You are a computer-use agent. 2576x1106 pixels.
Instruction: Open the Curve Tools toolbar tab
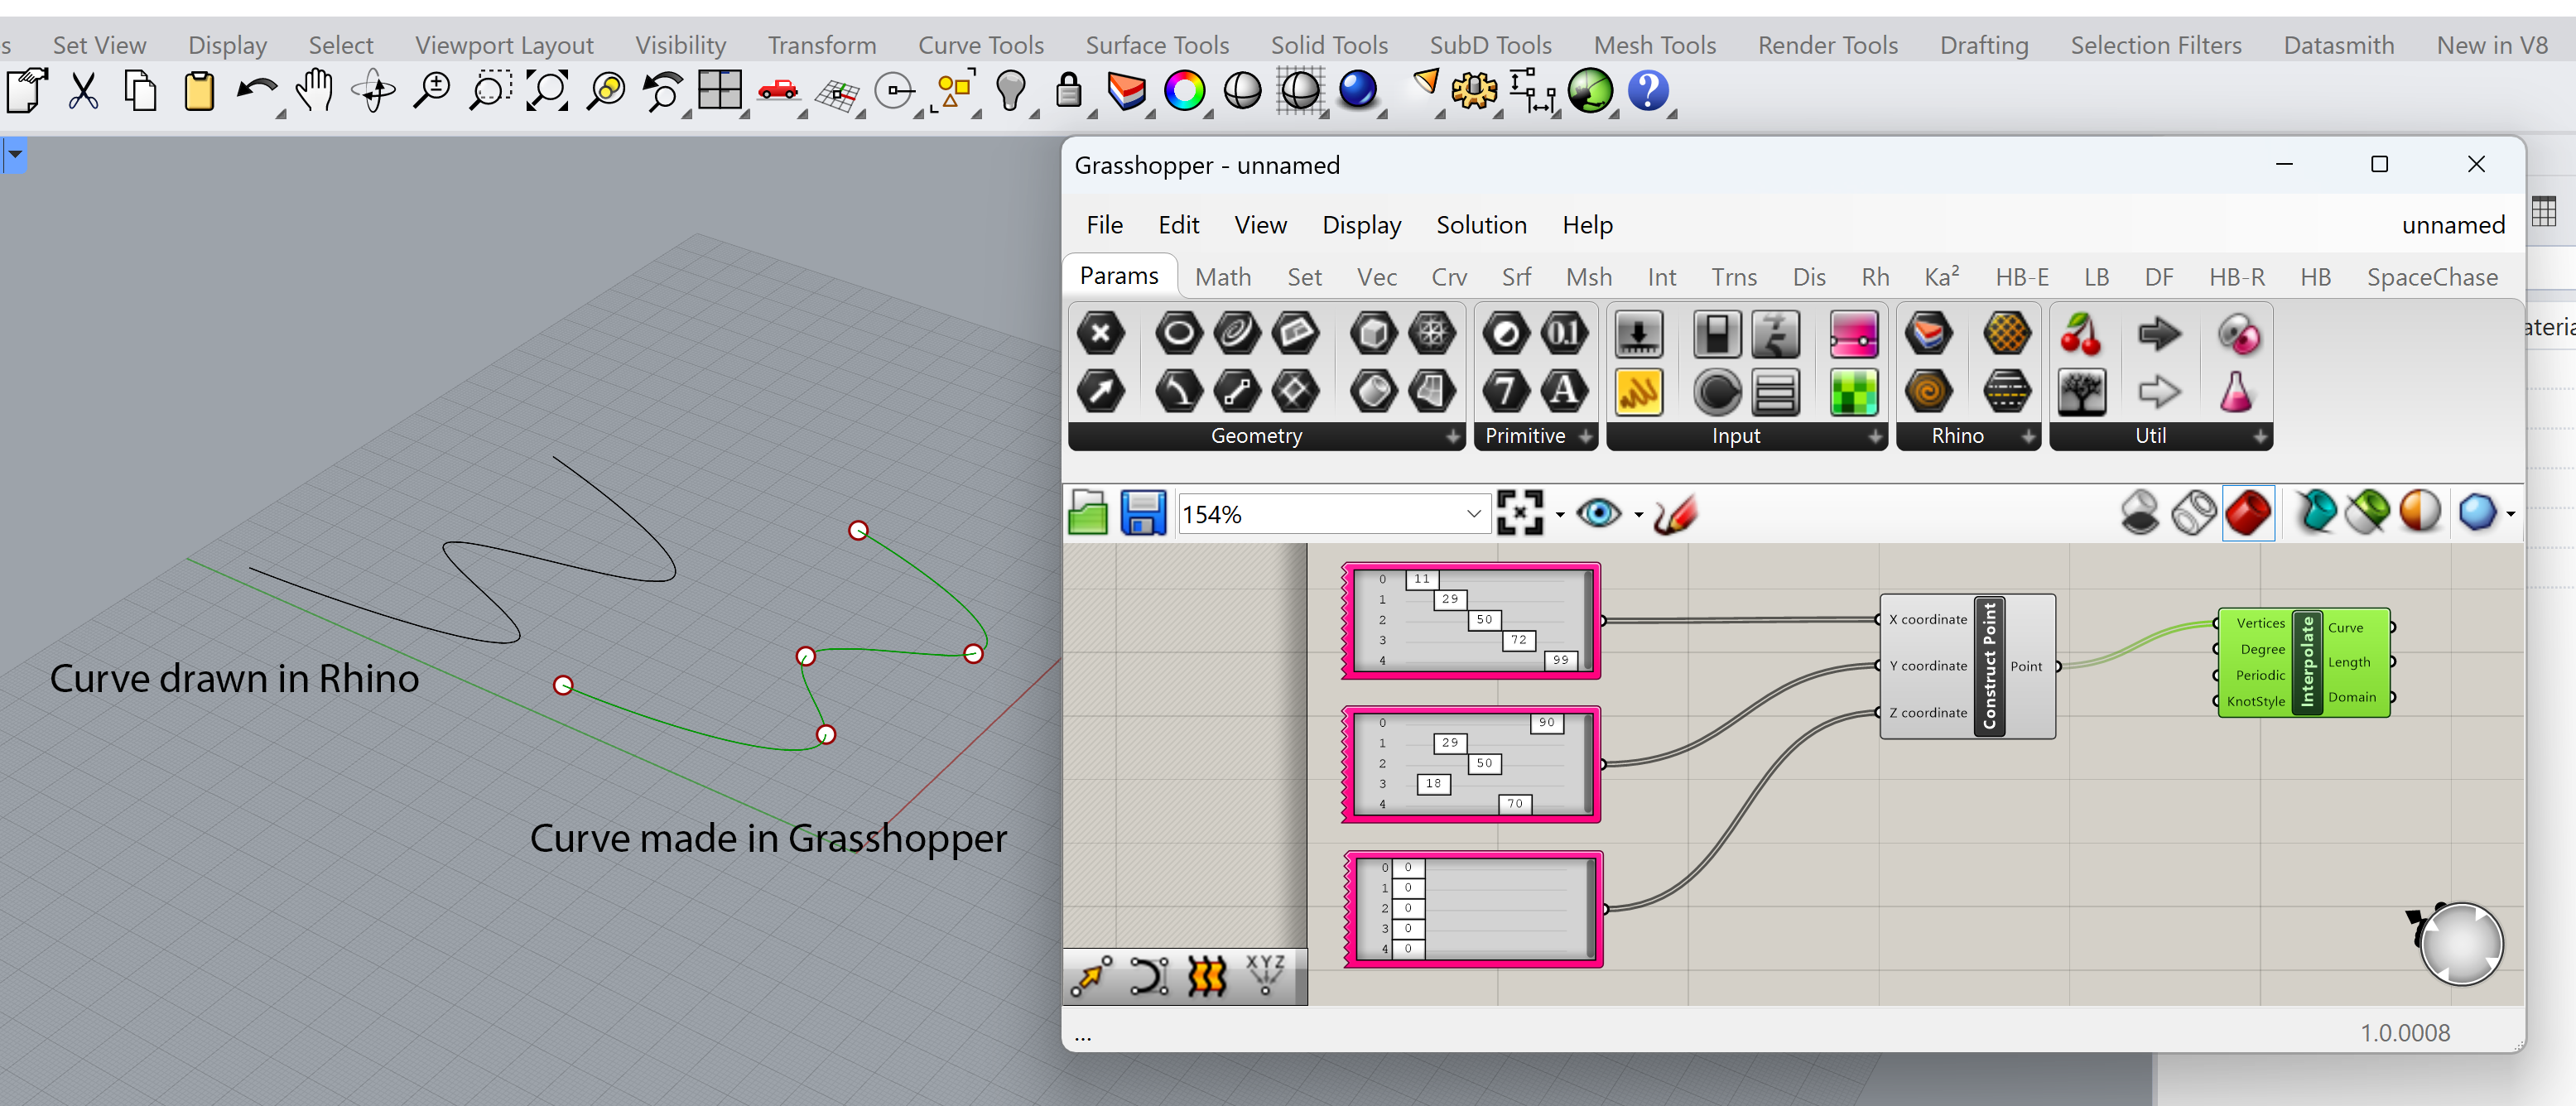980,45
